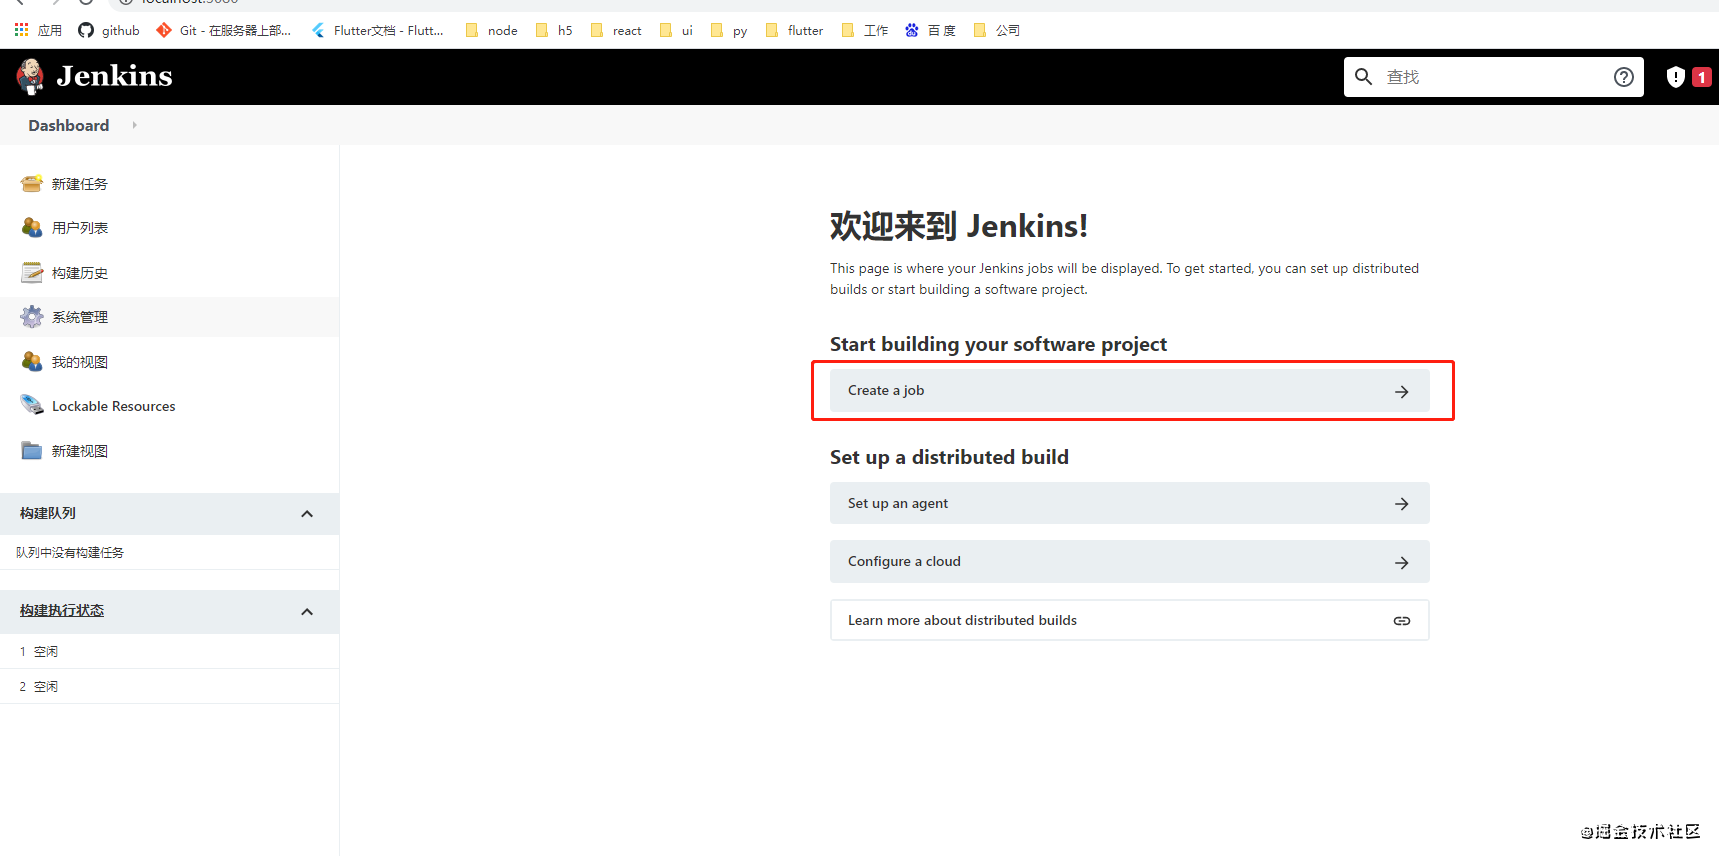Click the 用户列表 people icon
1719x856 pixels.
click(32, 228)
